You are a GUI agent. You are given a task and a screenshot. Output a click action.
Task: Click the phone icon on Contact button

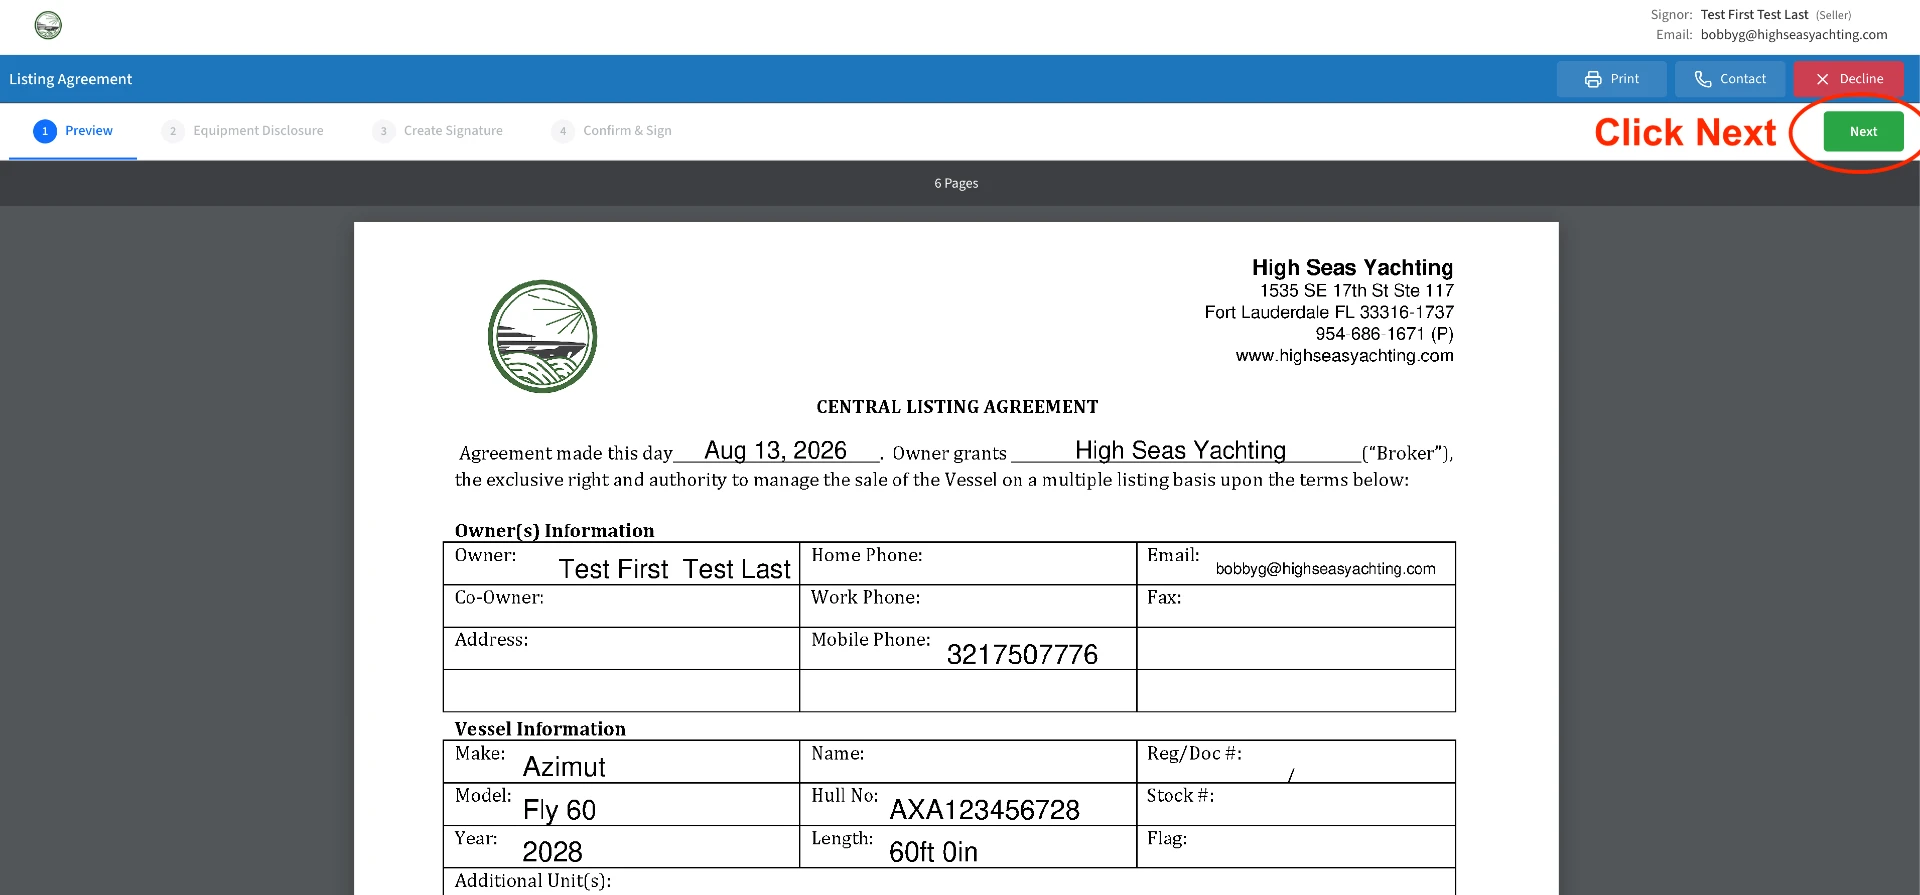1703,79
